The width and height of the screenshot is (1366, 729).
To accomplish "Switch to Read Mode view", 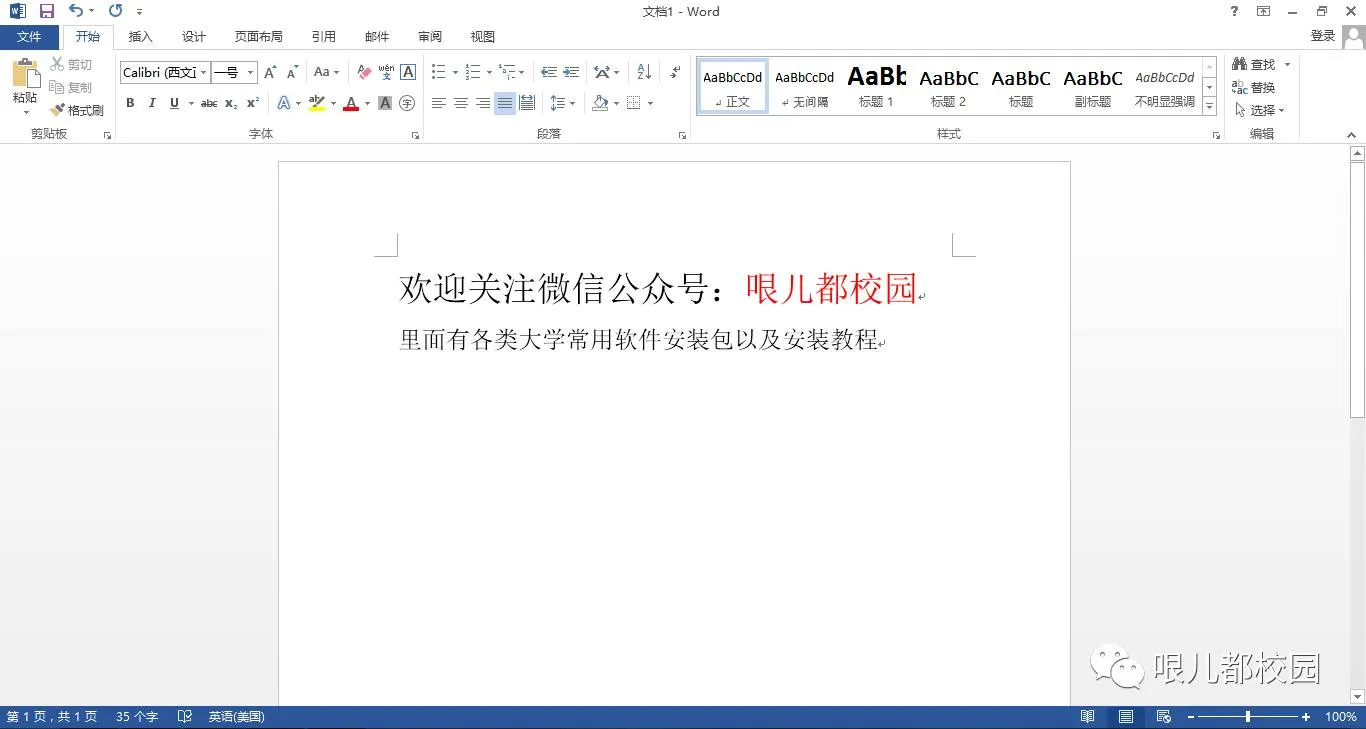I will click(x=1088, y=717).
